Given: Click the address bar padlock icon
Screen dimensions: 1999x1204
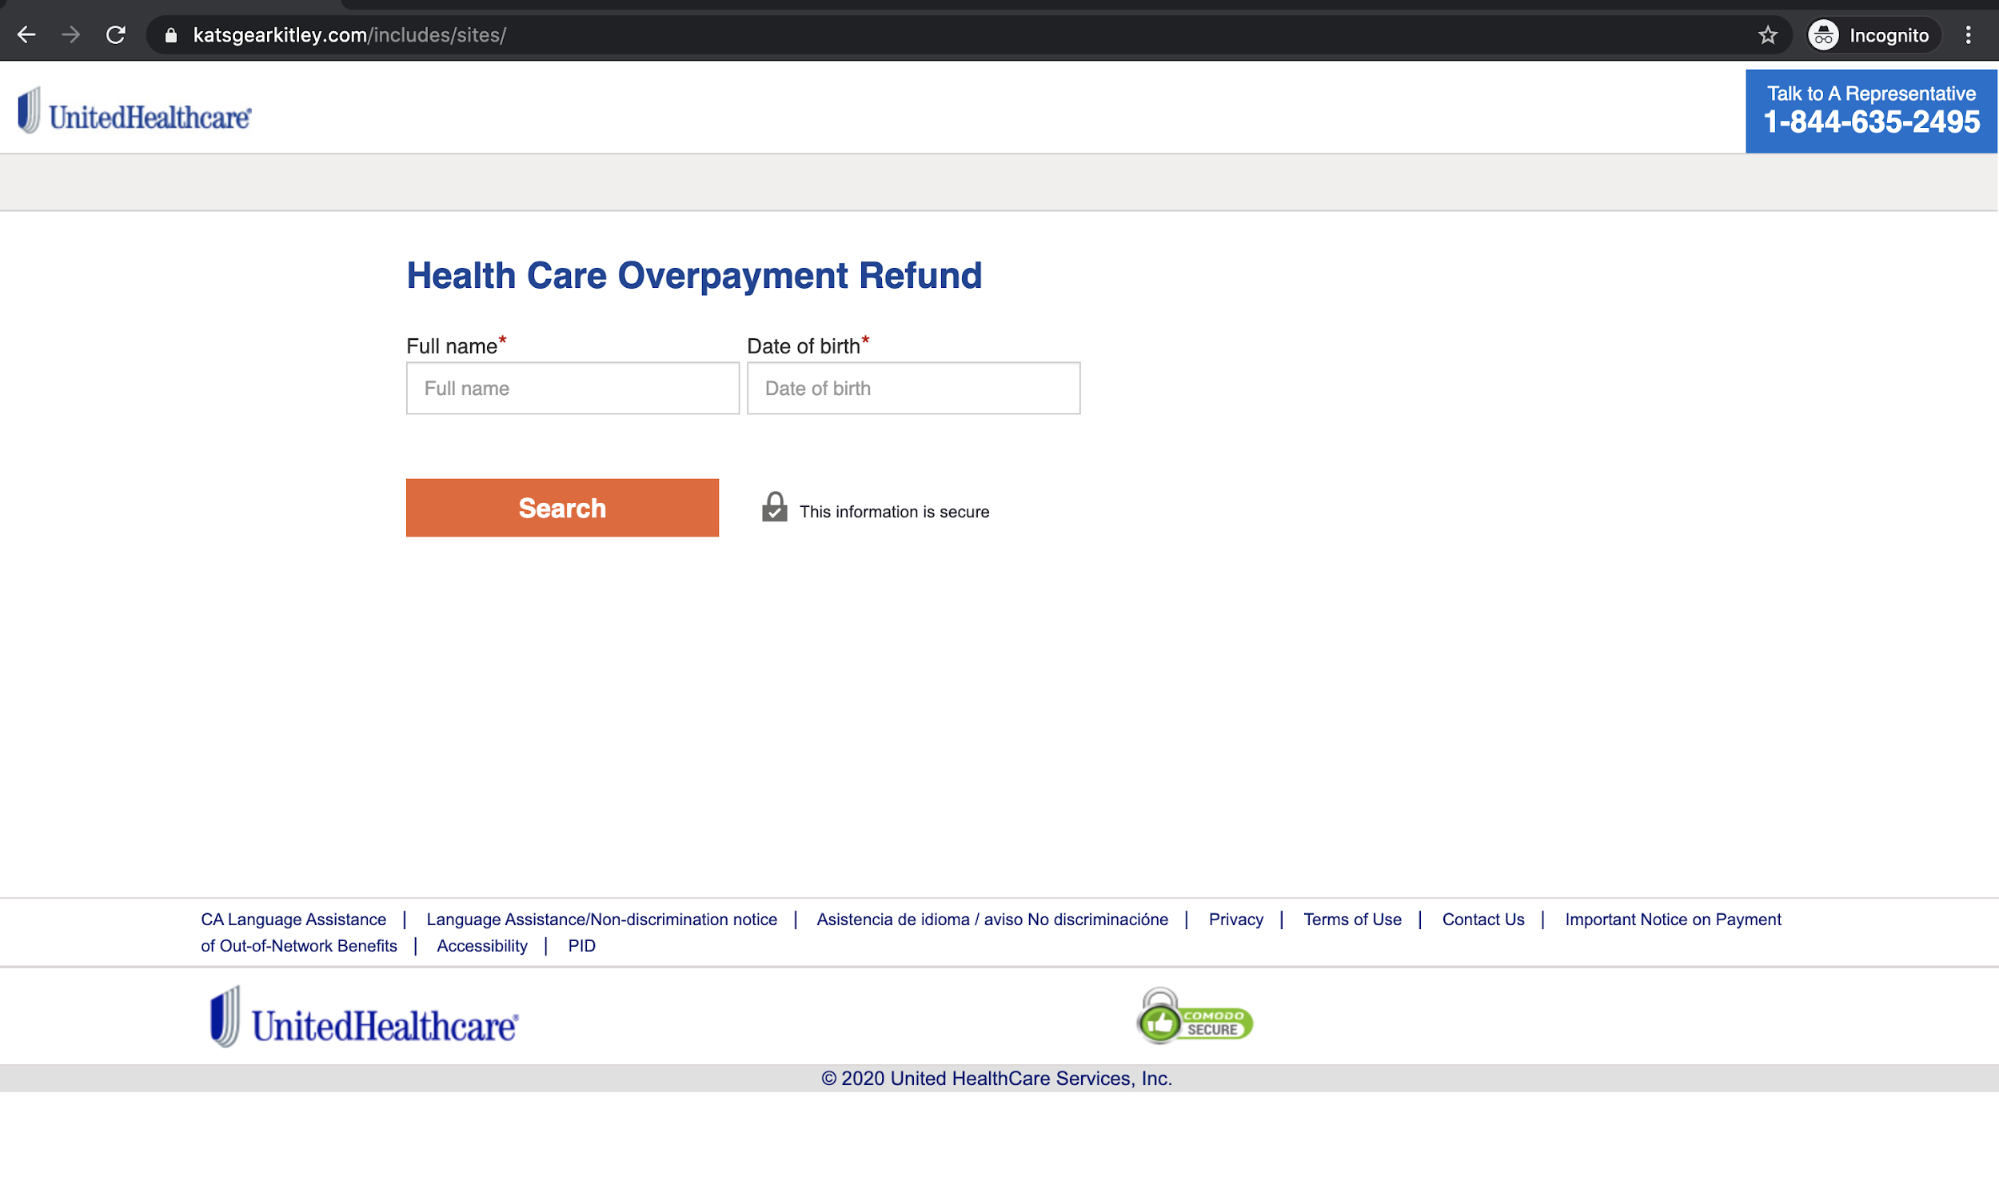Looking at the screenshot, I should [x=171, y=35].
